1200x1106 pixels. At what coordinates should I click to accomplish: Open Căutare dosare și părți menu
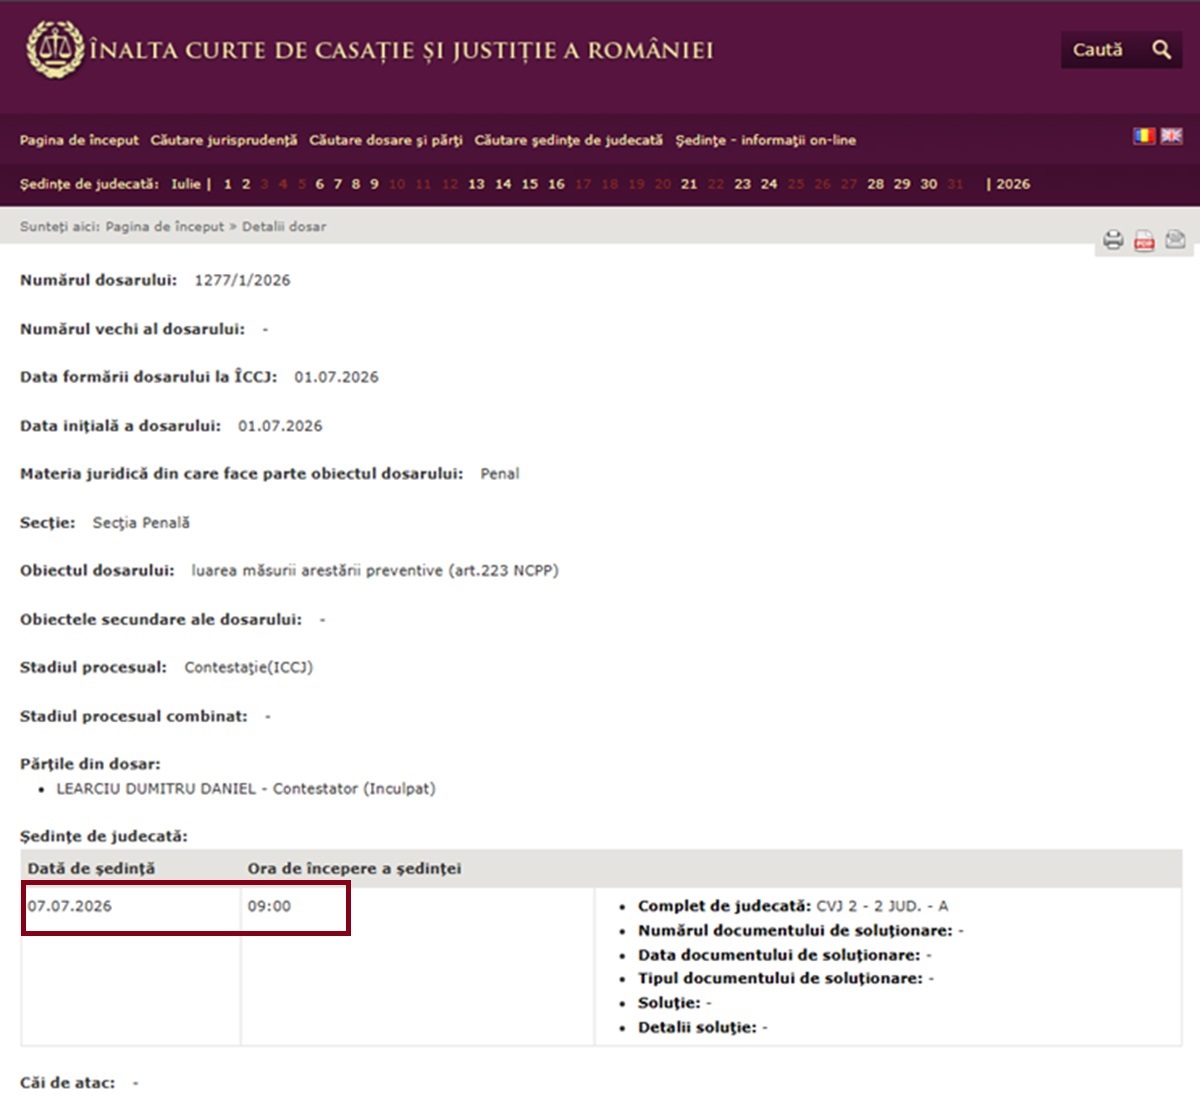pyautogui.click(x=386, y=140)
